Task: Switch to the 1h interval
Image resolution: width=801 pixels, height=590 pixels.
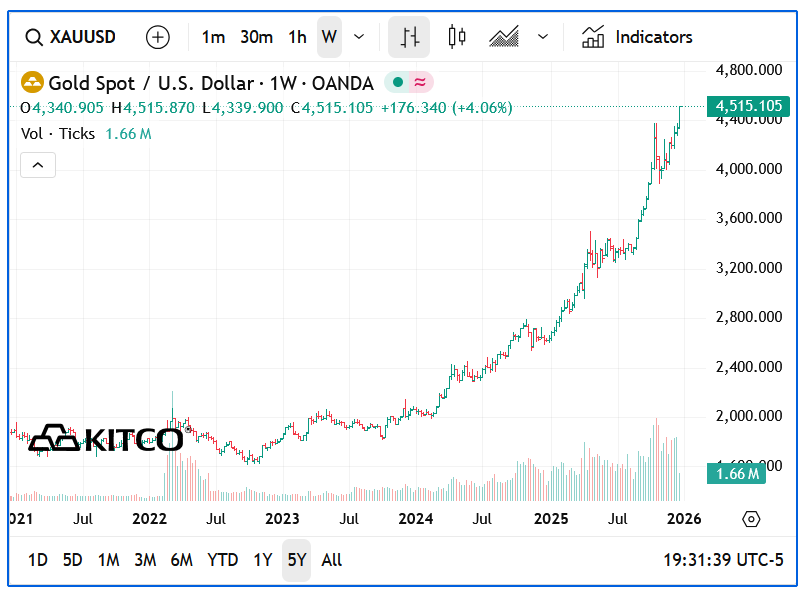Action: pos(297,37)
